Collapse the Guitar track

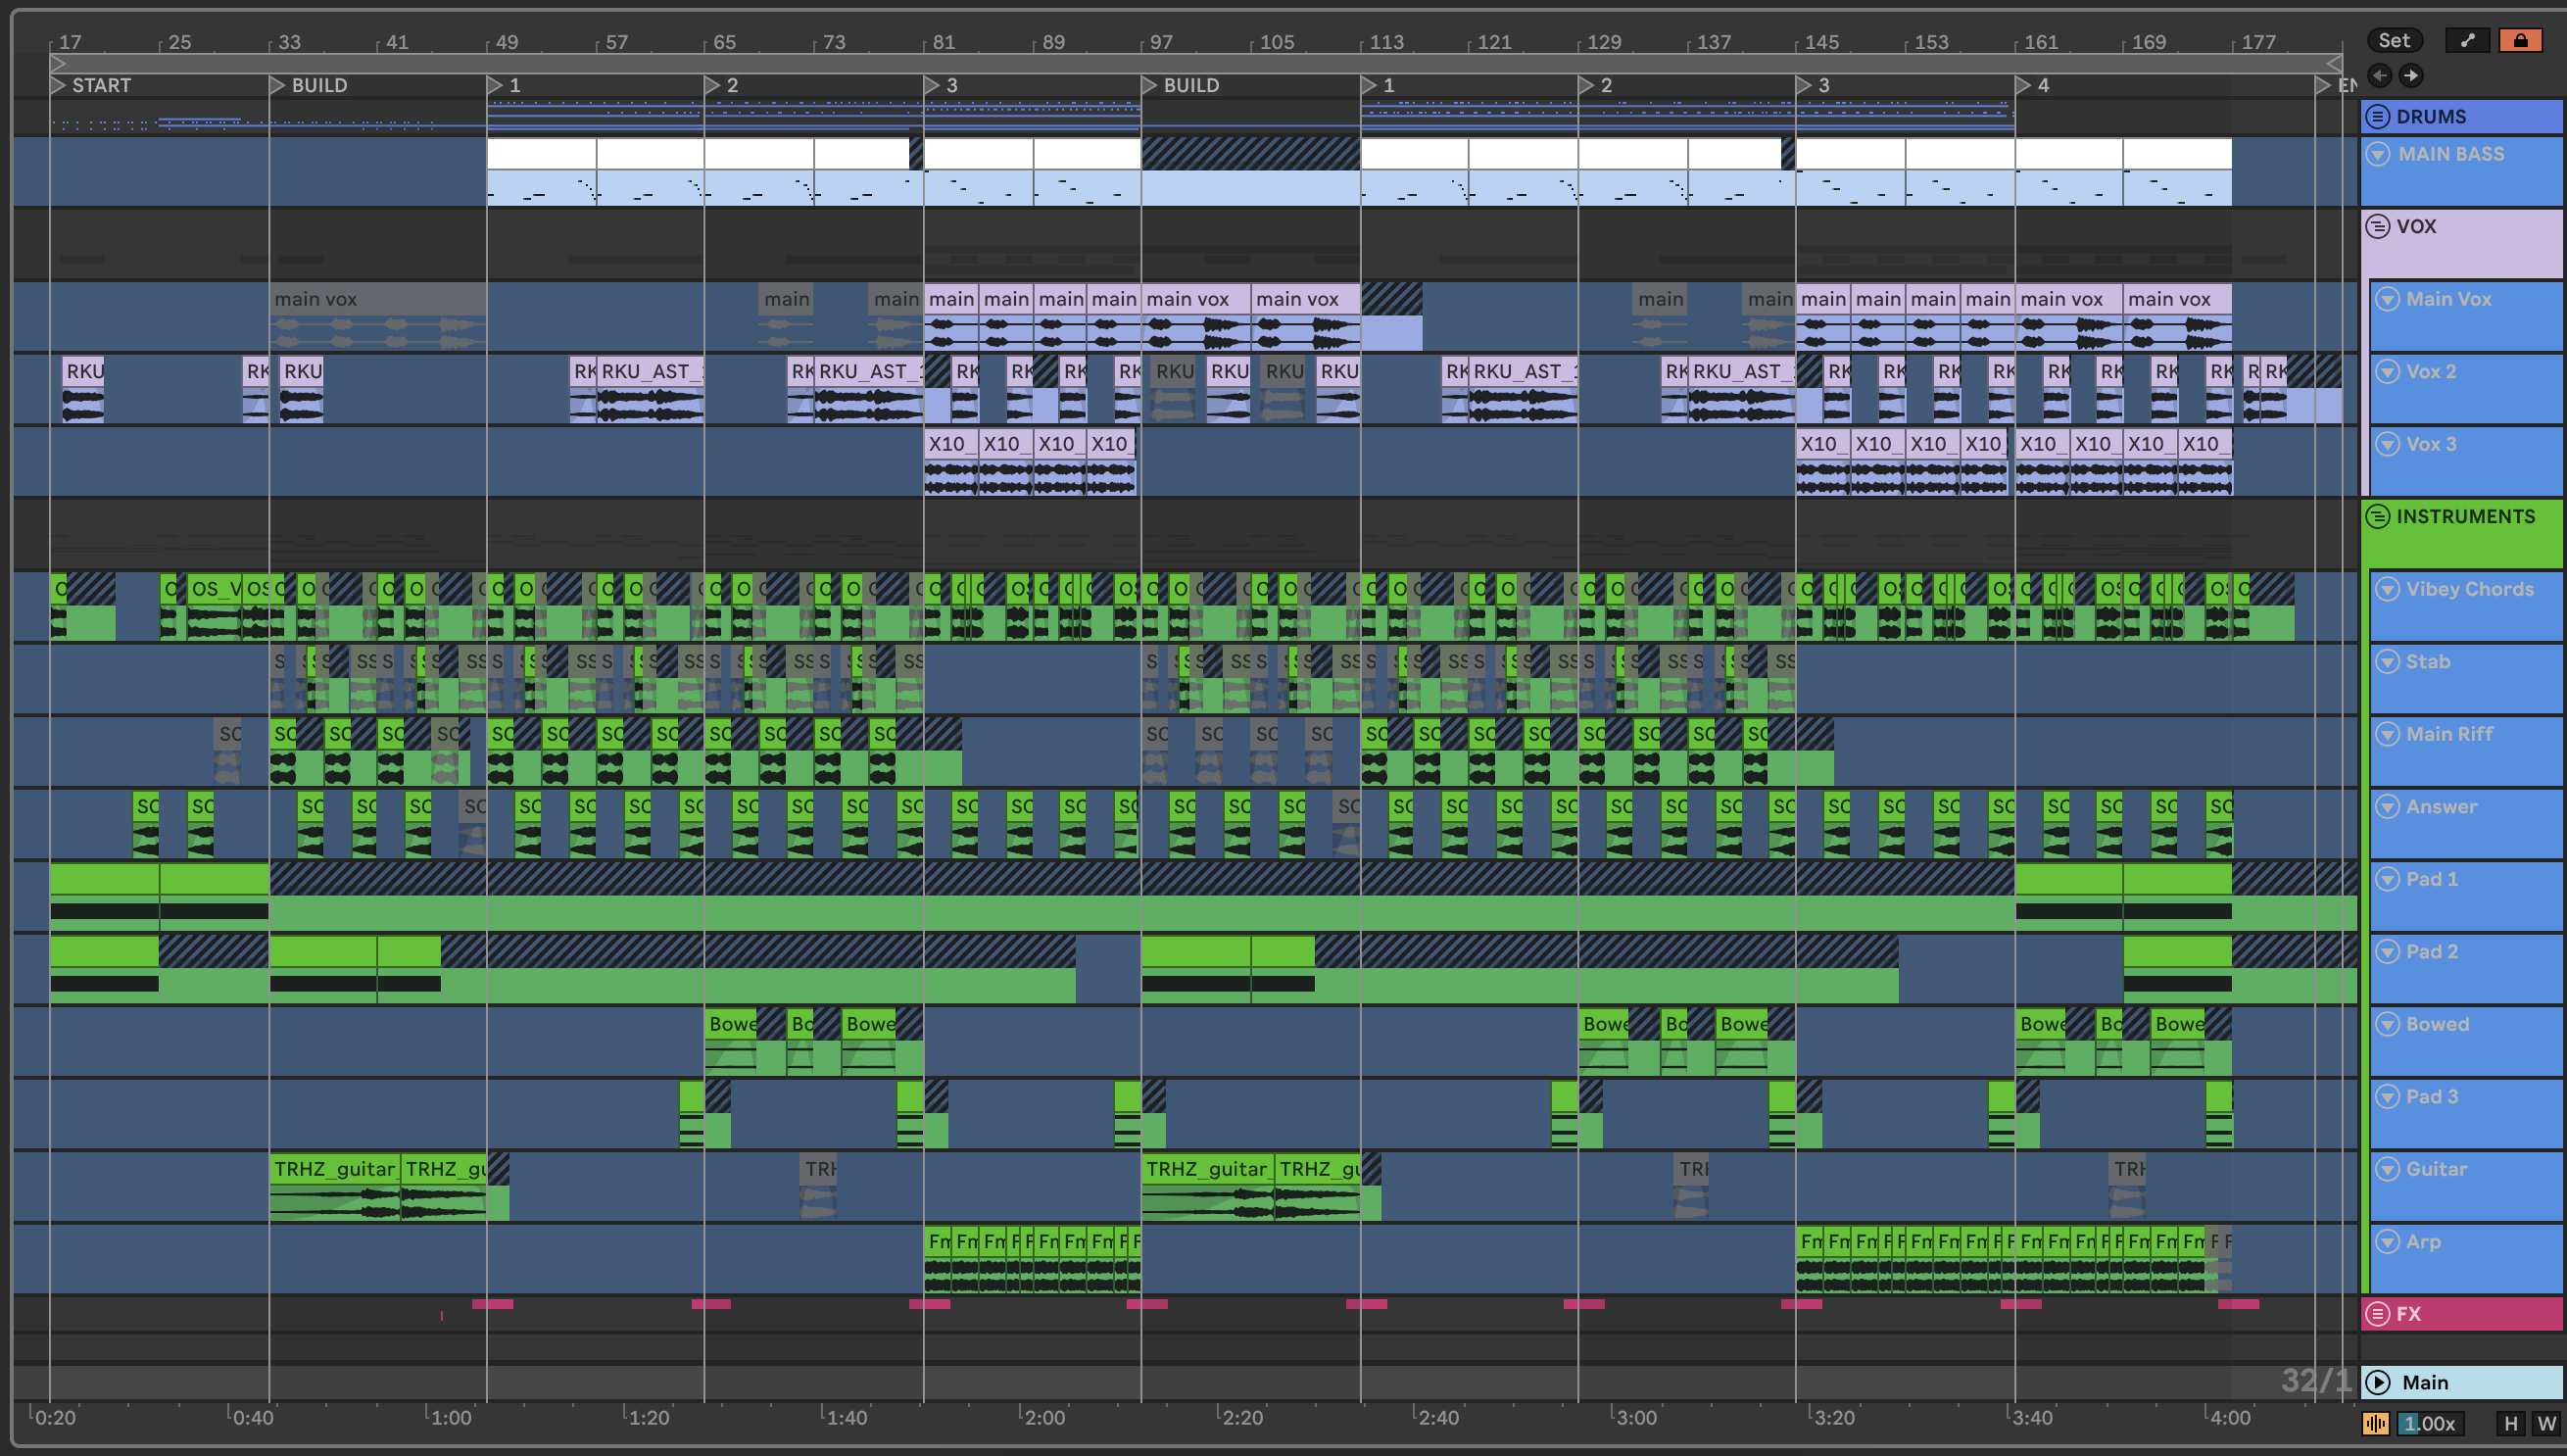tap(2387, 1169)
